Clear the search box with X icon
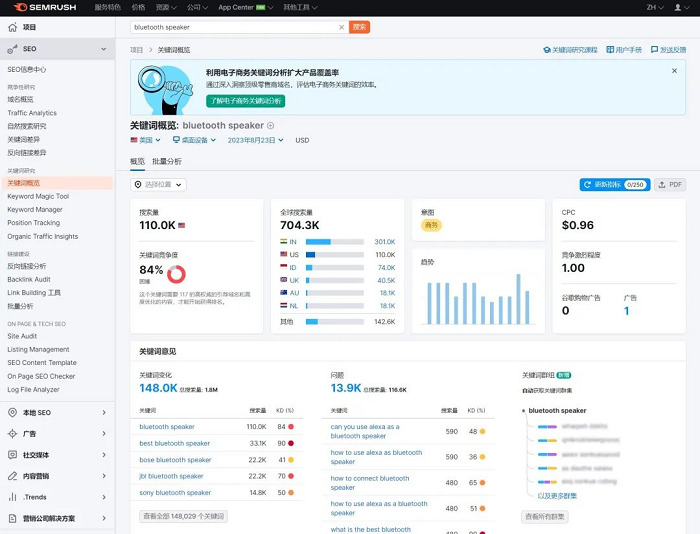The width and height of the screenshot is (700, 534). point(342,27)
